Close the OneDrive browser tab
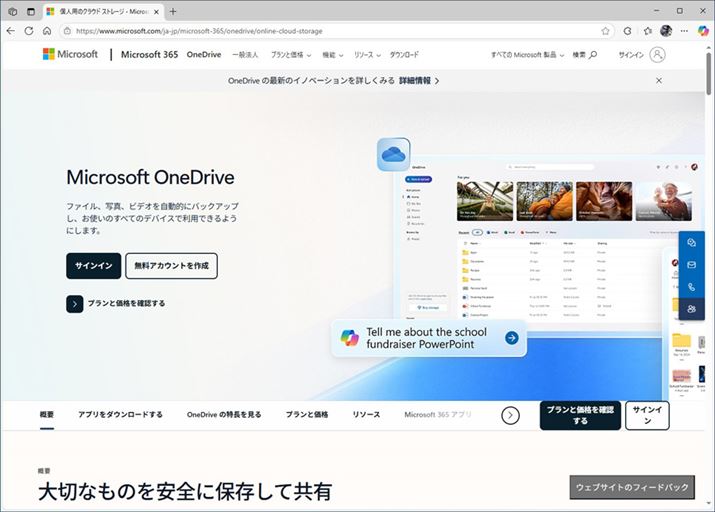This screenshot has height=512, width=715. point(156,12)
